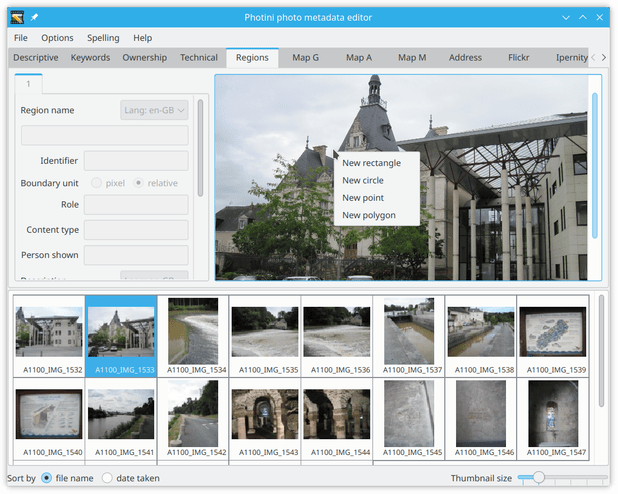The image size is (618, 494).
Task: Click the Region name text field
Action: click(x=104, y=135)
